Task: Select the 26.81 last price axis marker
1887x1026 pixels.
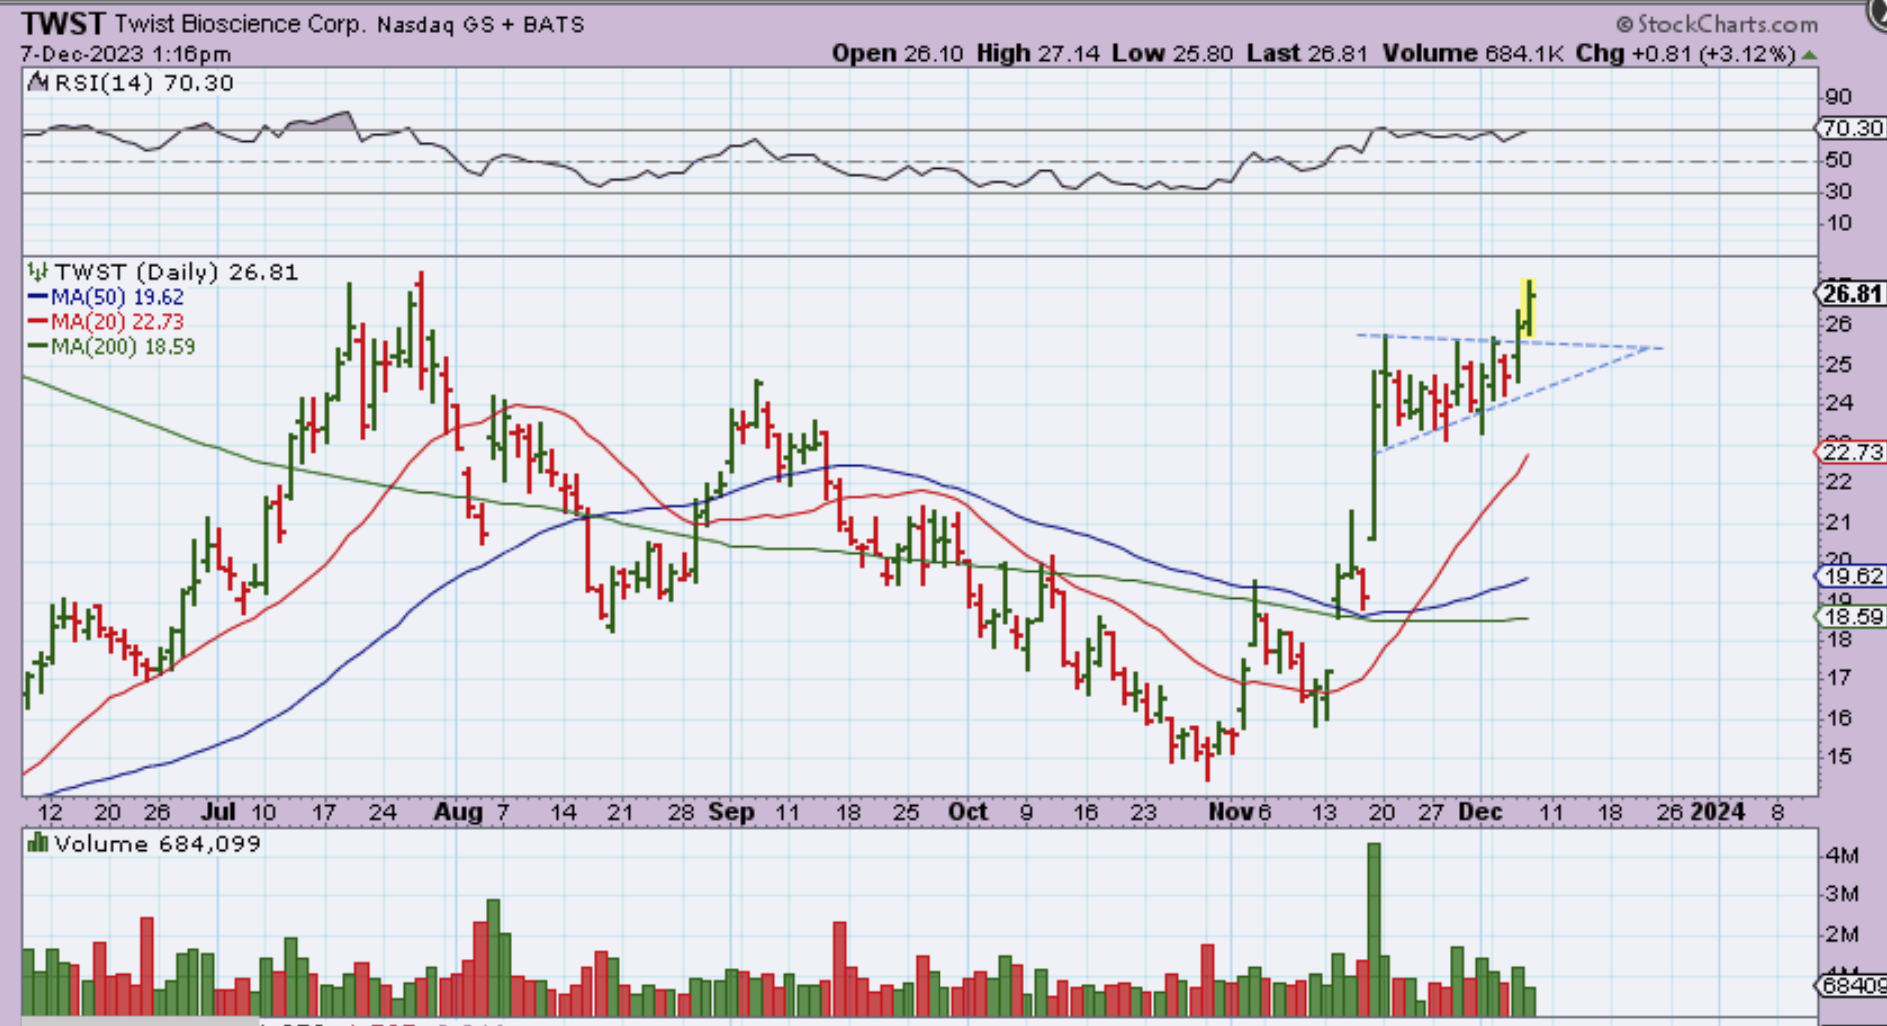Action: (x=1851, y=294)
